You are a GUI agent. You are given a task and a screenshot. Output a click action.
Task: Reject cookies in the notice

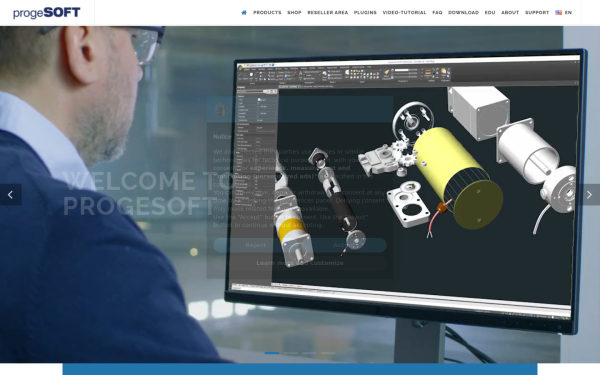click(x=256, y=245)
